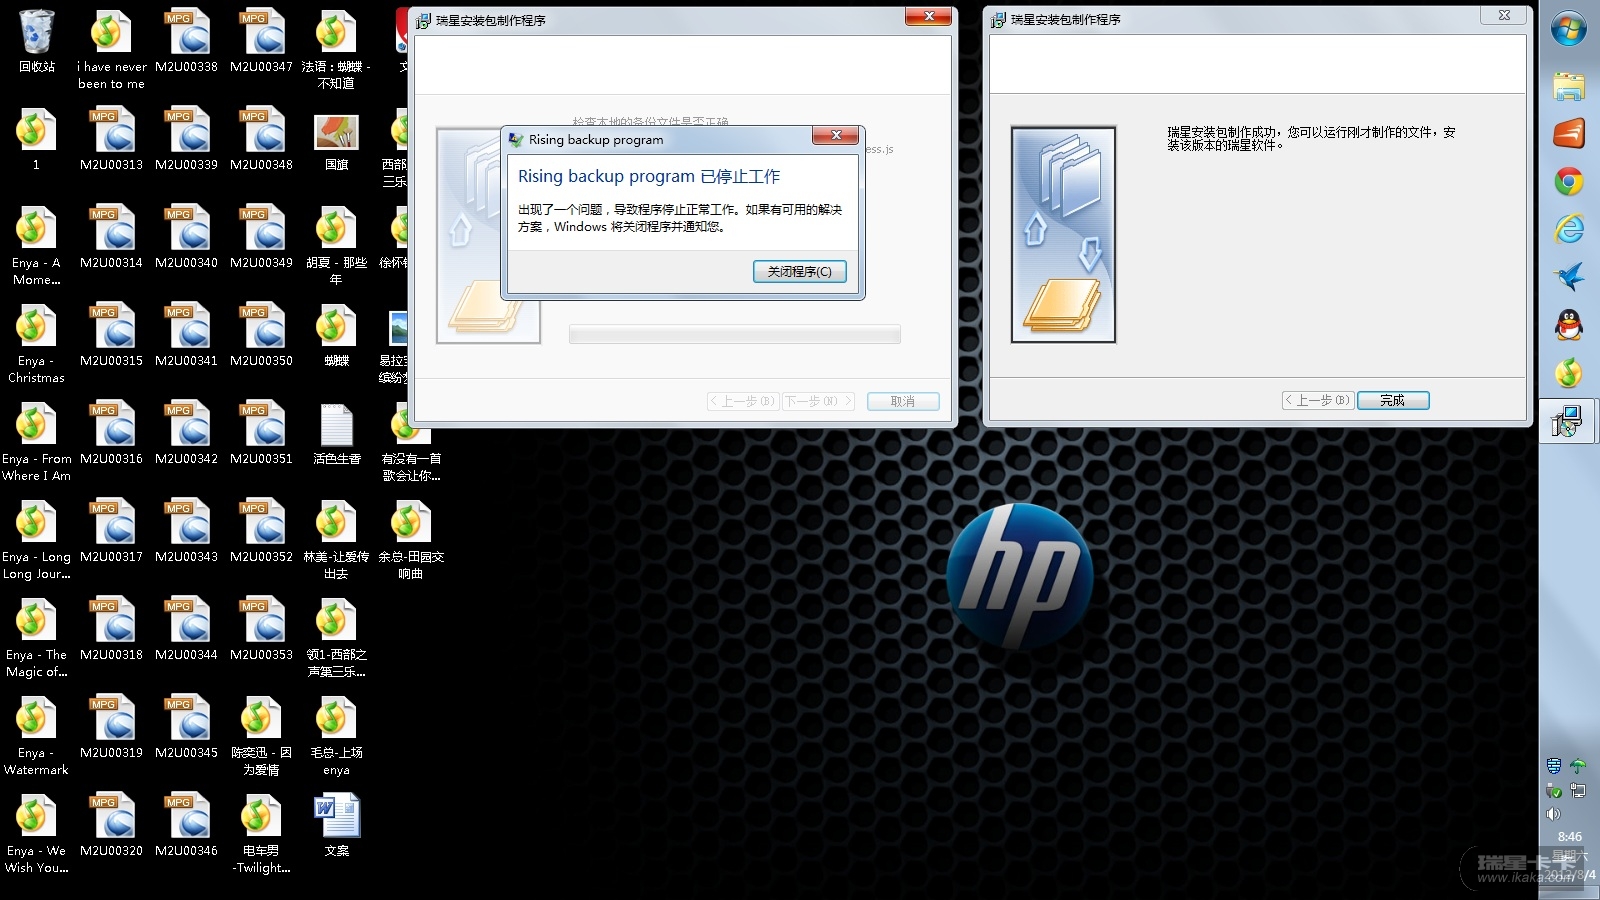Select the 'Enya - Long Long Jour...' music file
The height and width of the screenshot is (900, 1600).
point(36,540)
